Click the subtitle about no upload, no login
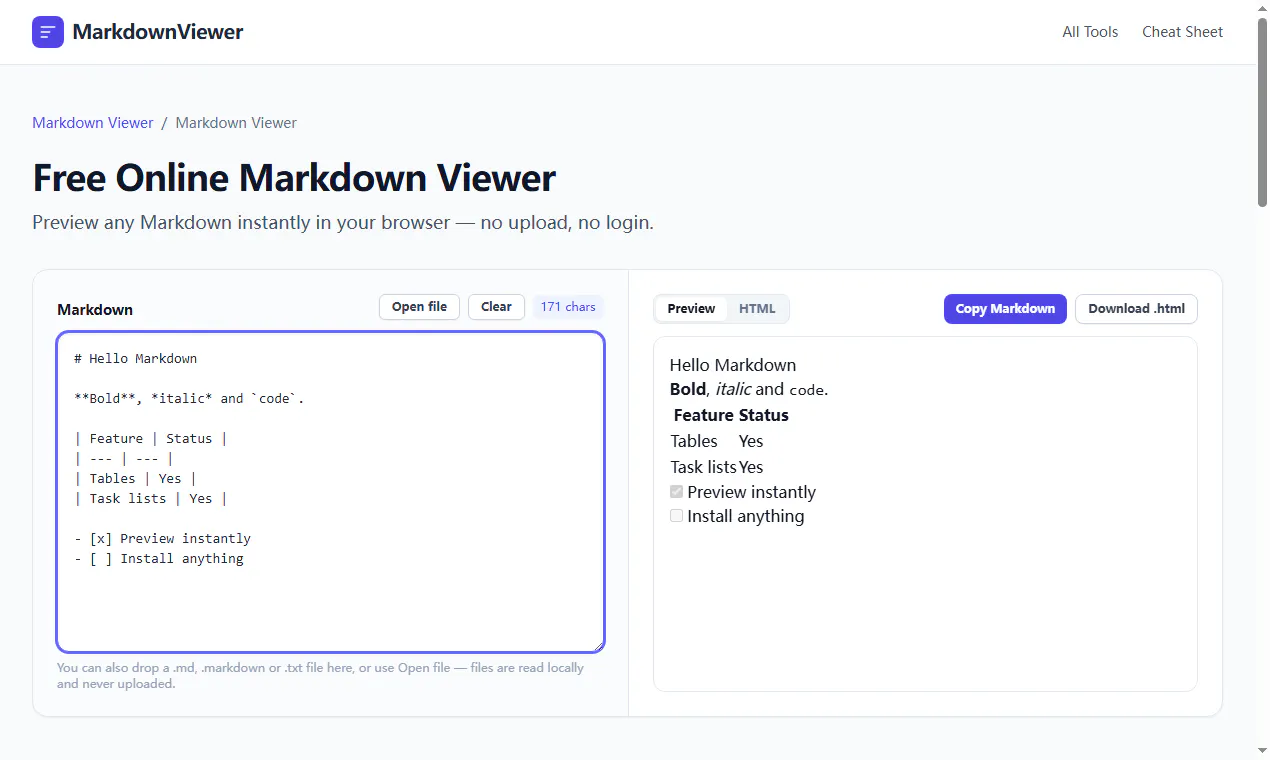 (343, 222)
